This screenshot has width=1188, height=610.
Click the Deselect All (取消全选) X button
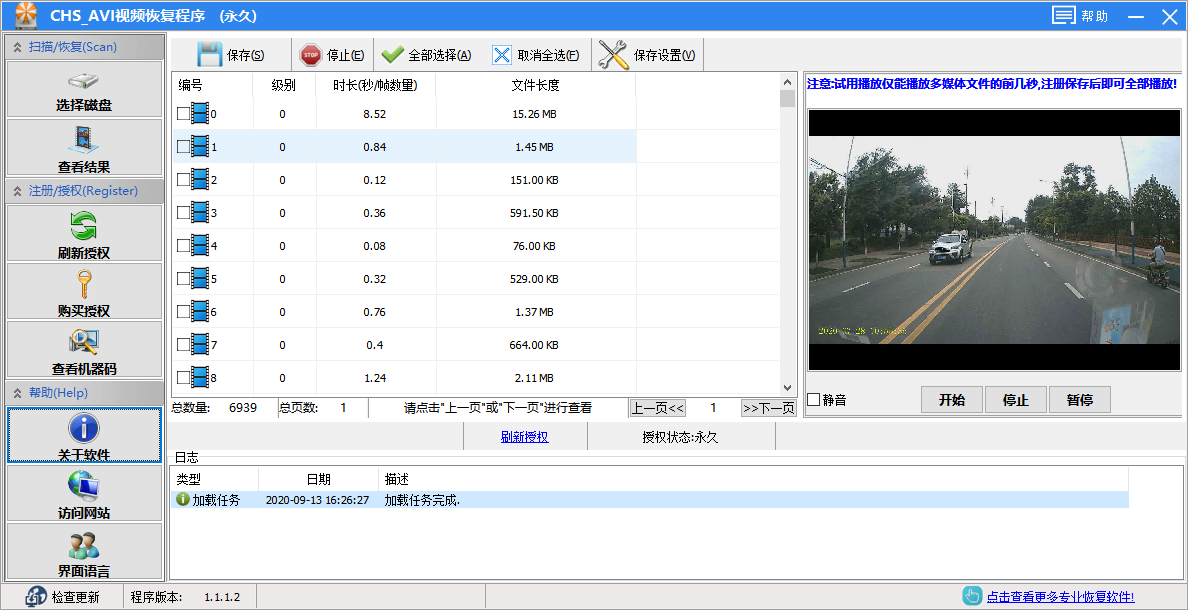point(535,55)
